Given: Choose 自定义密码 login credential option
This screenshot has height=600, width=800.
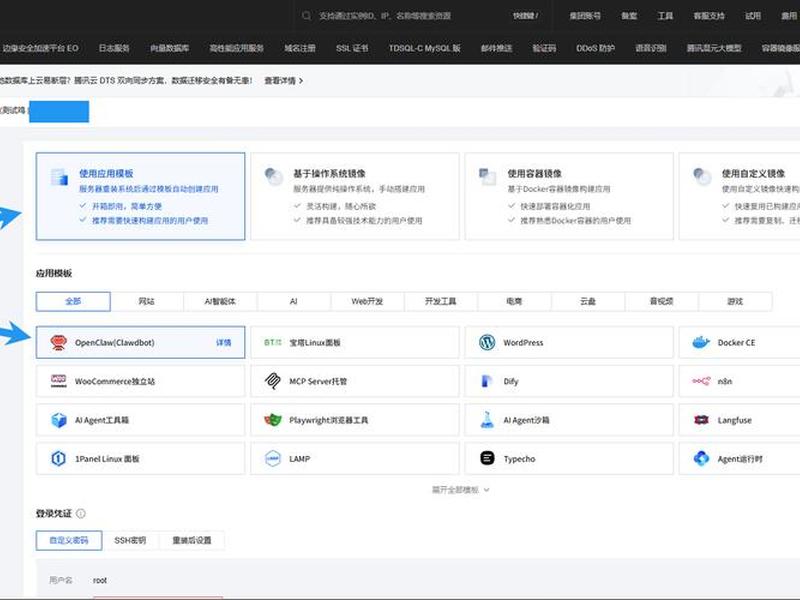Looking at the screenshot, I should pos(69,540).
